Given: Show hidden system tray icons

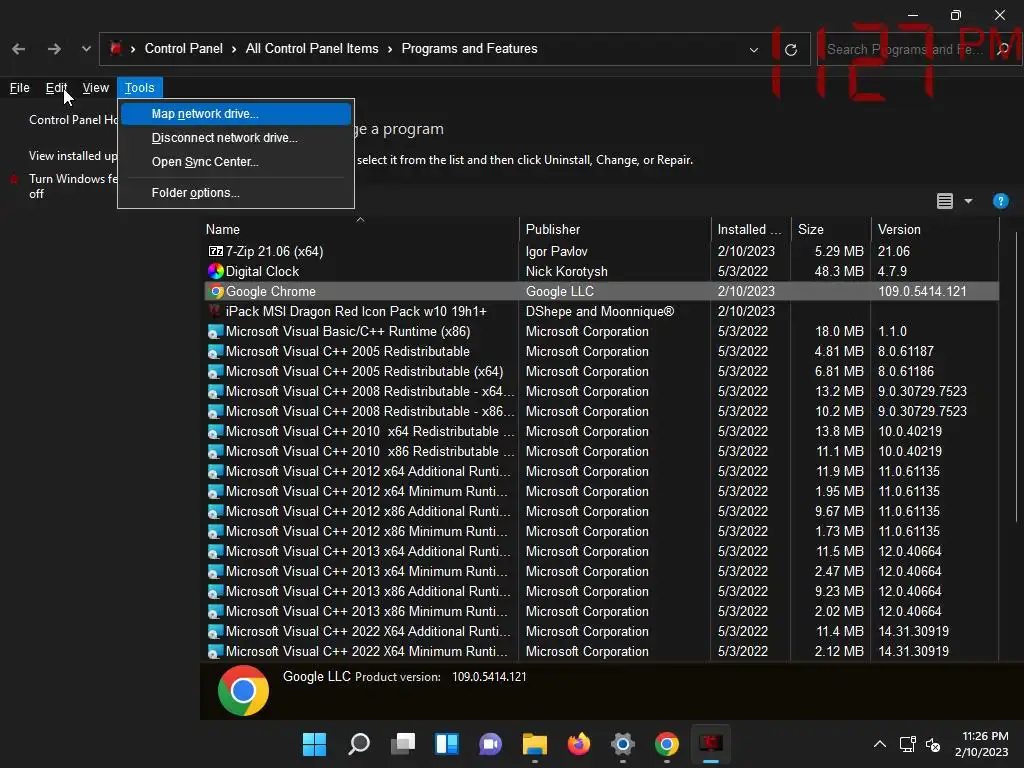Looking at the screenshot, I should click(x=880, y=744).
